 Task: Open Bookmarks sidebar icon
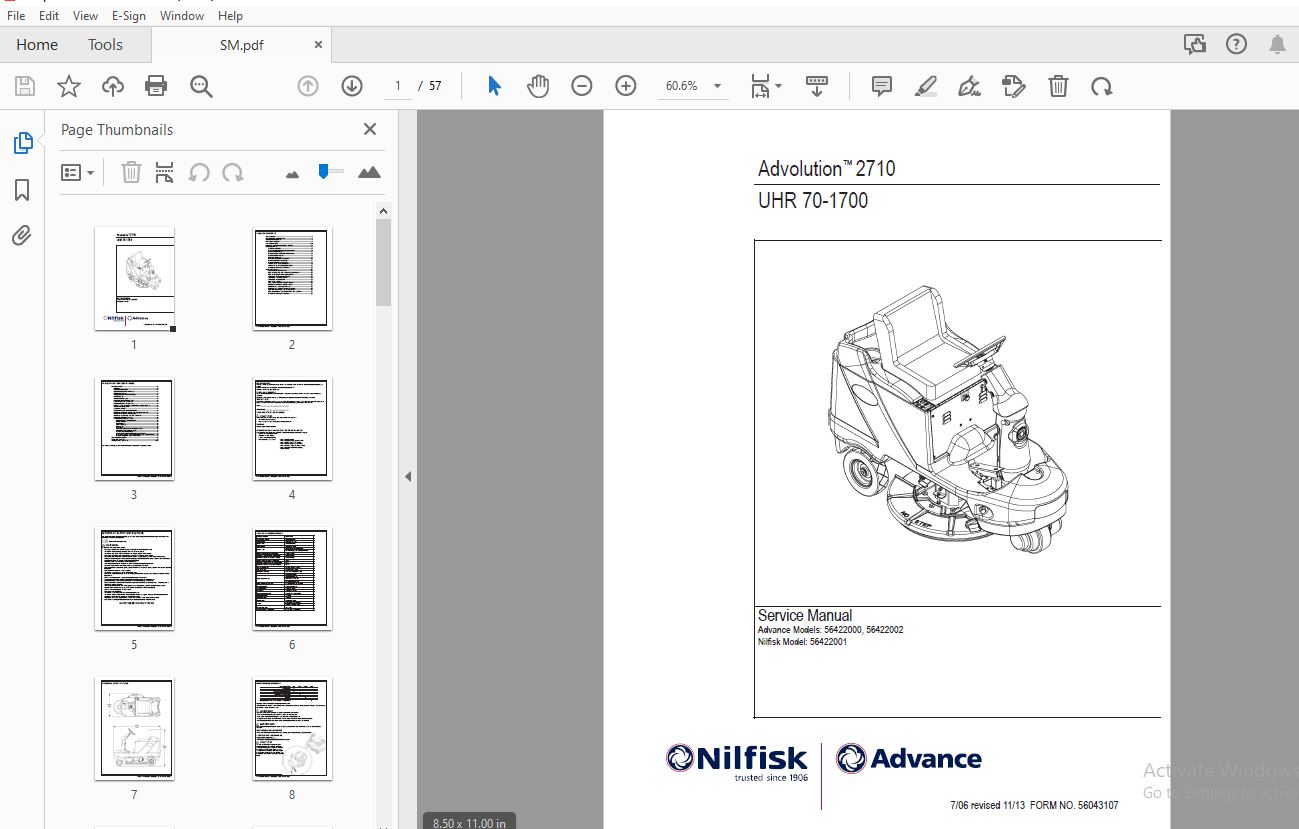click(22, 190)
